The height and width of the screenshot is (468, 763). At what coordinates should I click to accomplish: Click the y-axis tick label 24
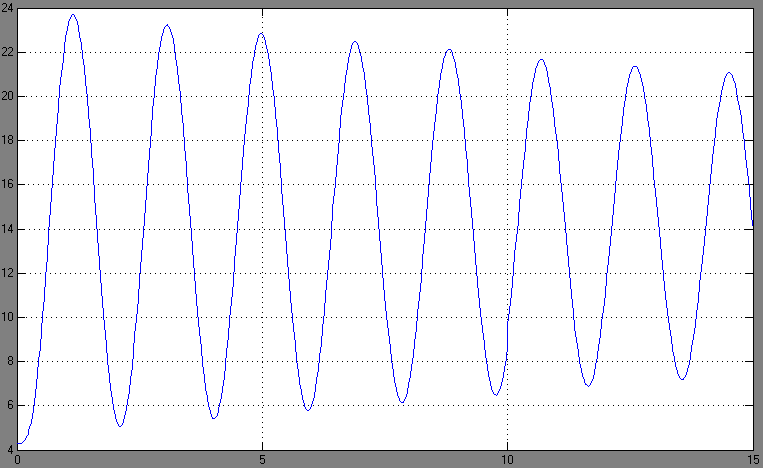click(x=7, y=8)
